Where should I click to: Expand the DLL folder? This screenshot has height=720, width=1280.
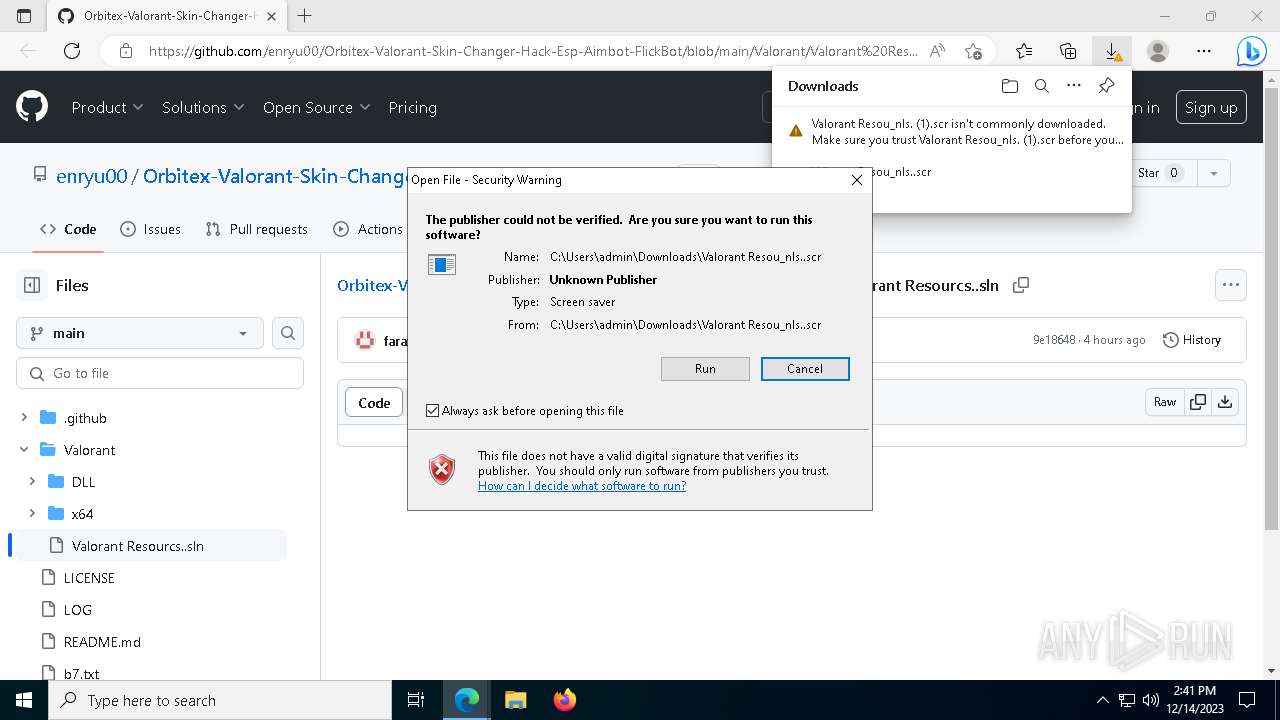tap(32, 482)
